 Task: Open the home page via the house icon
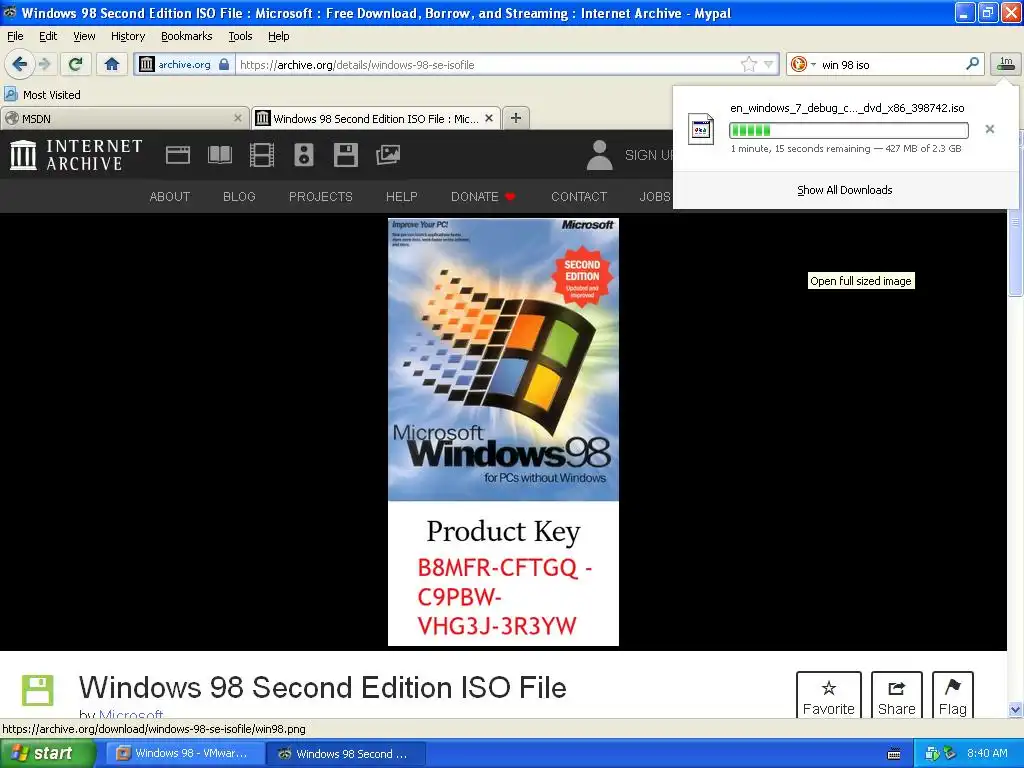pyautogui.click(x=112, y=64)
